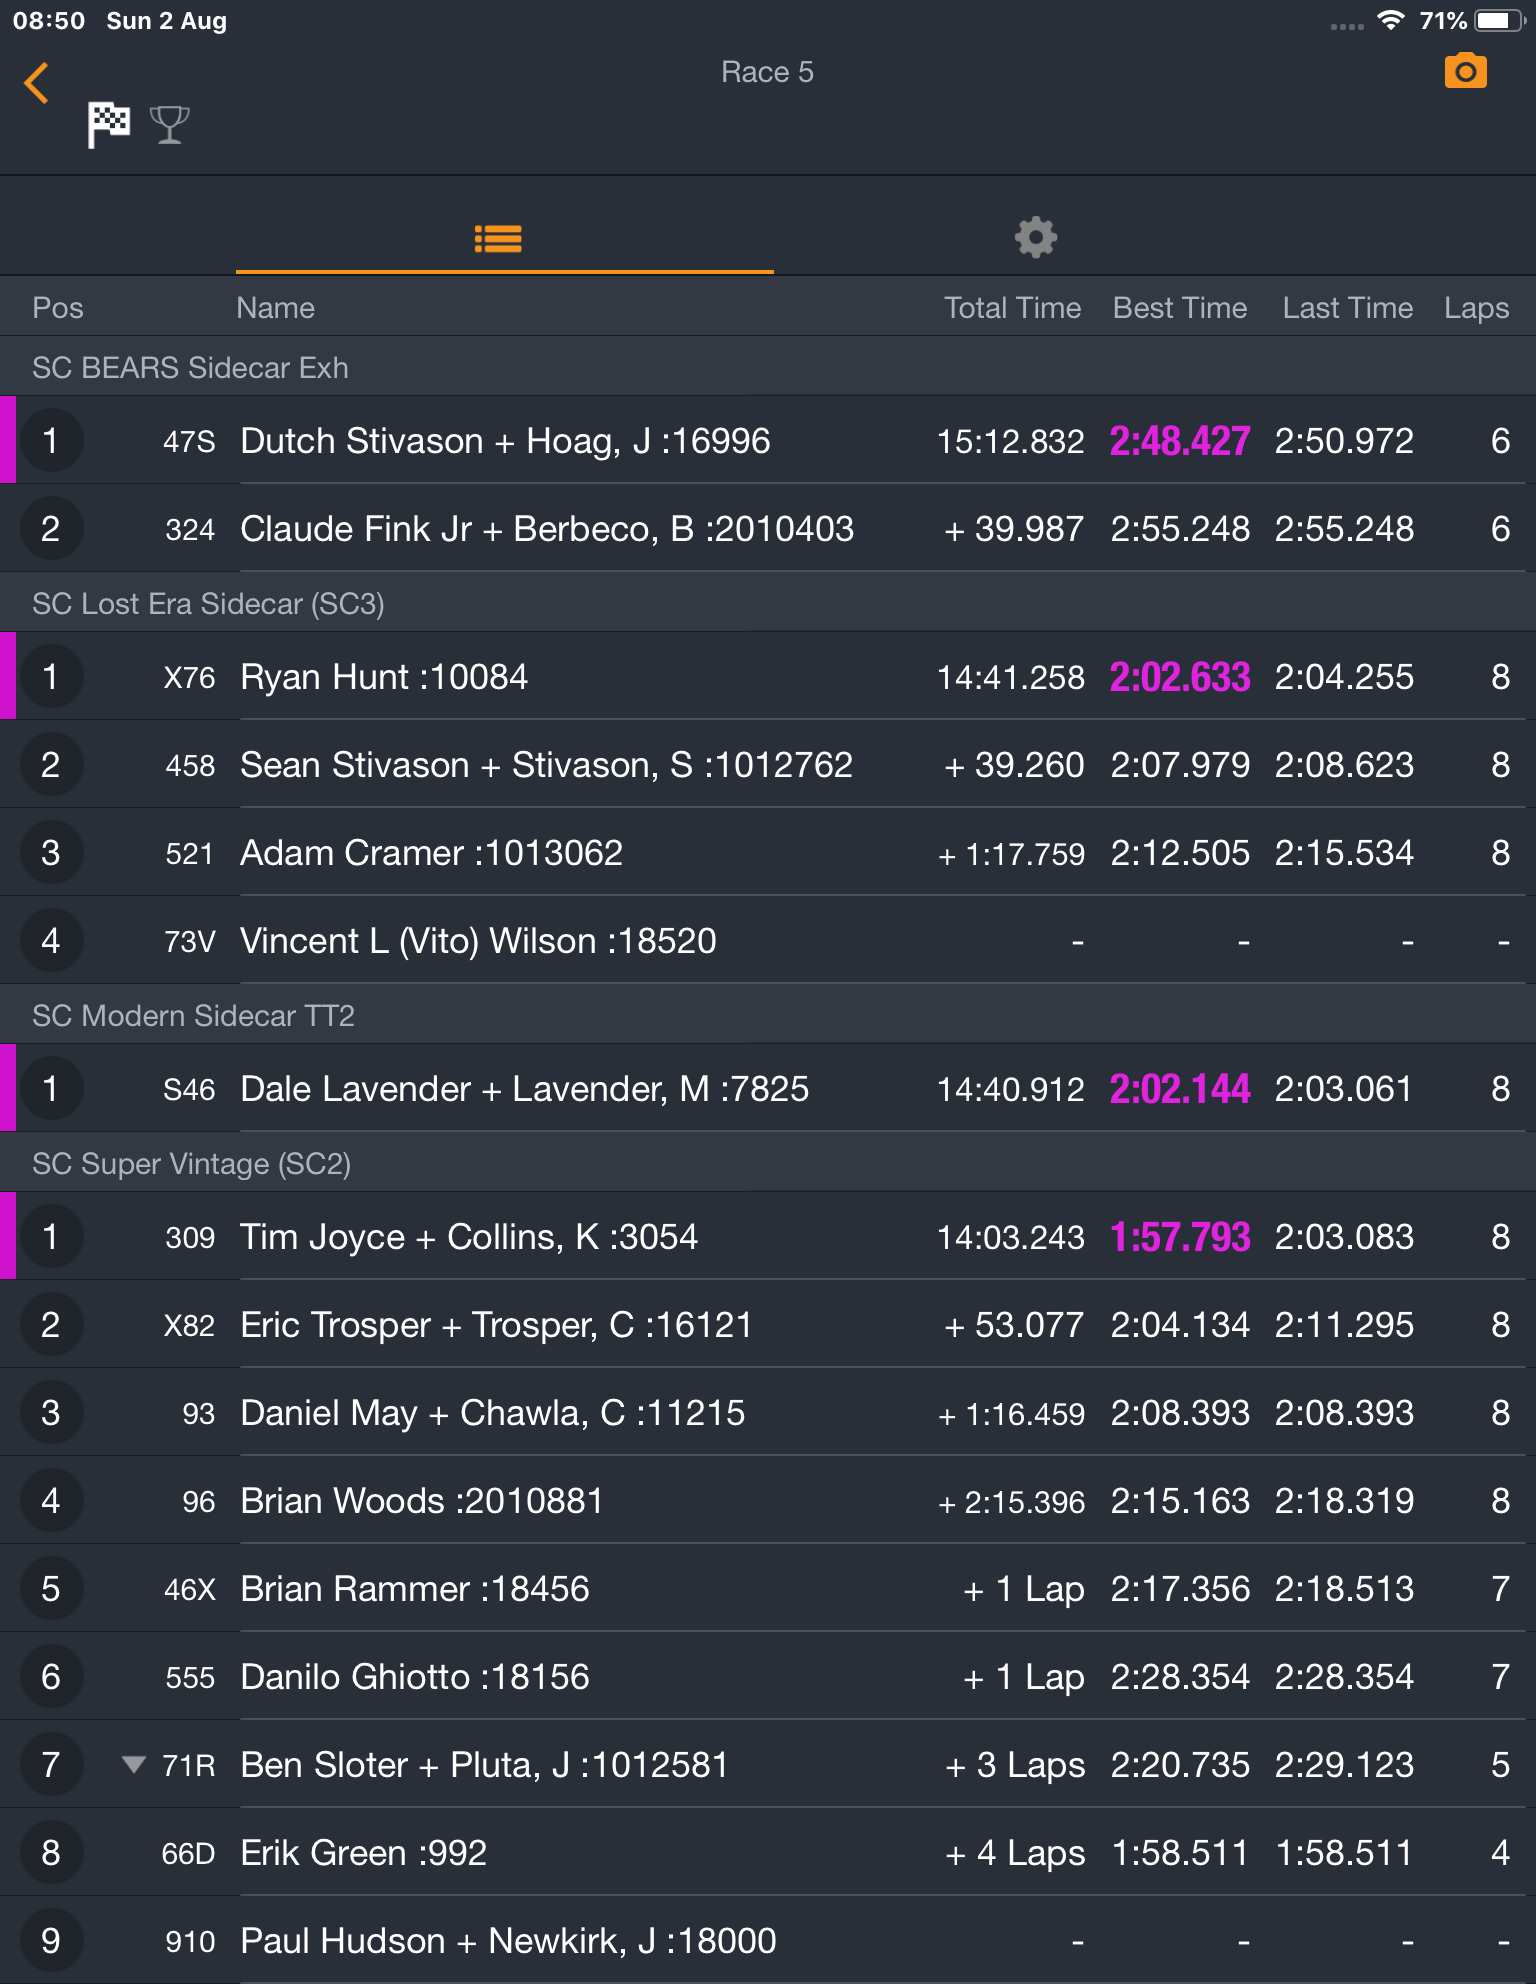Tap bike number X76
The image size is (1536, 1984).
[189, 678]
